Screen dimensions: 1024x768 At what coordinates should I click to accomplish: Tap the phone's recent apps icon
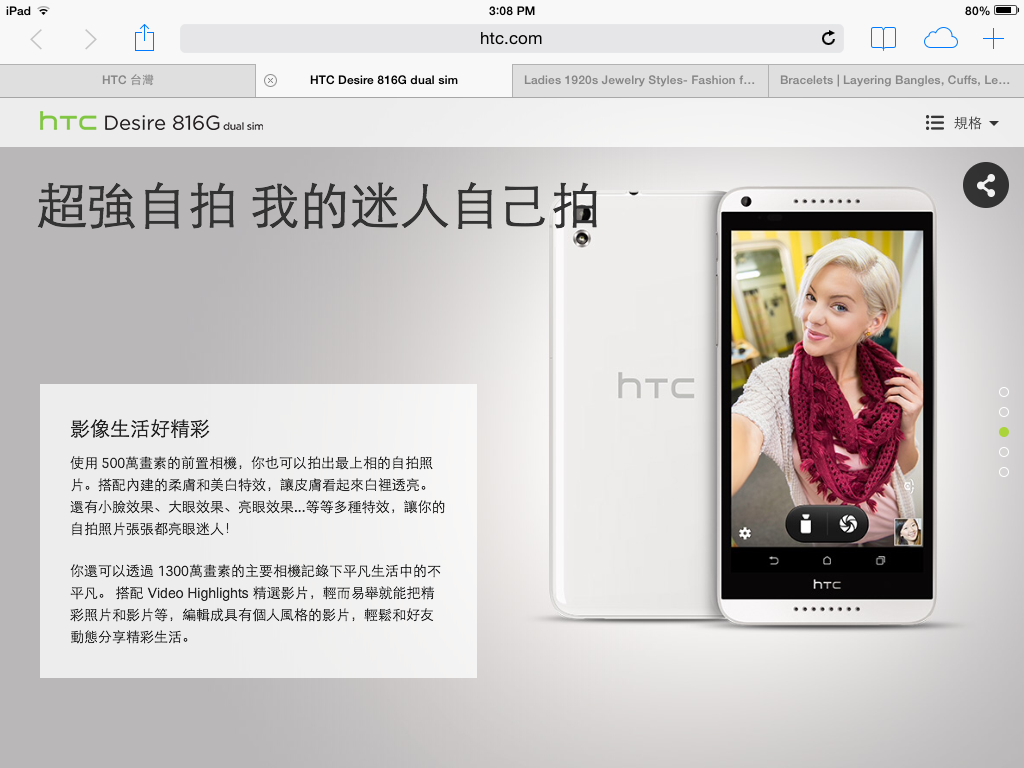click(x=880, y=560)
